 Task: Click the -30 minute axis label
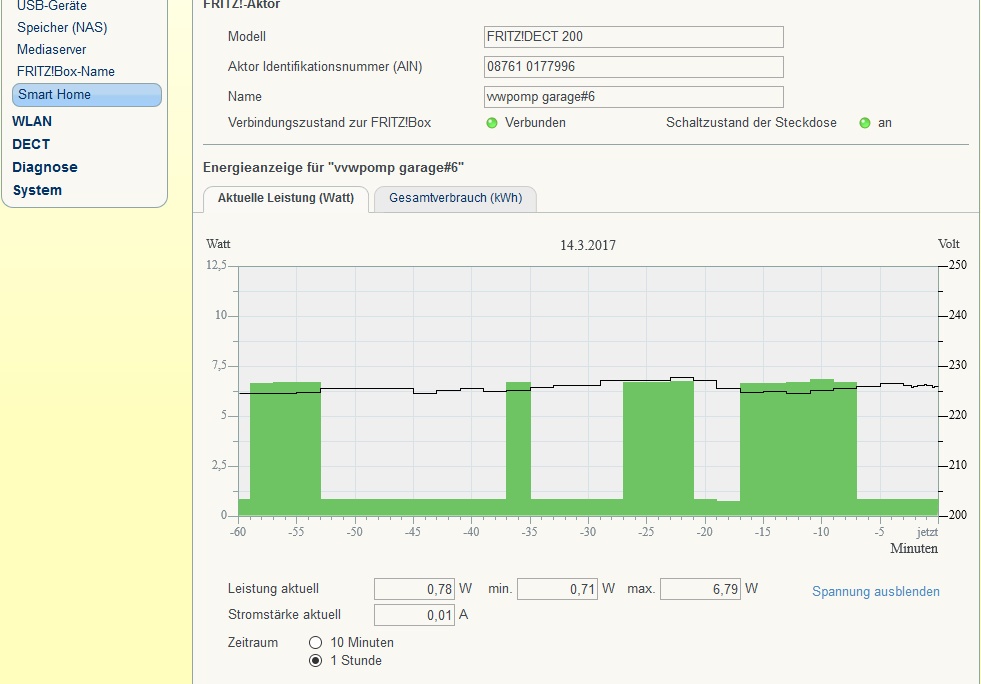[587, 532]
